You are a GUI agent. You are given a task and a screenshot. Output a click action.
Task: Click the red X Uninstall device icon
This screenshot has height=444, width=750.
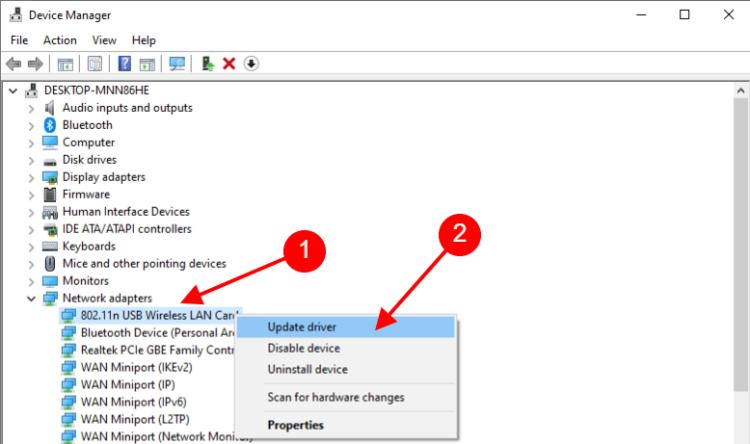229,64
